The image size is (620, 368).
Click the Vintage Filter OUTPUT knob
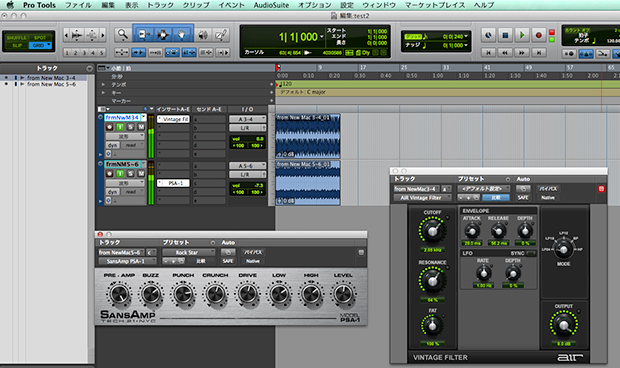click(x=563, y=325)
